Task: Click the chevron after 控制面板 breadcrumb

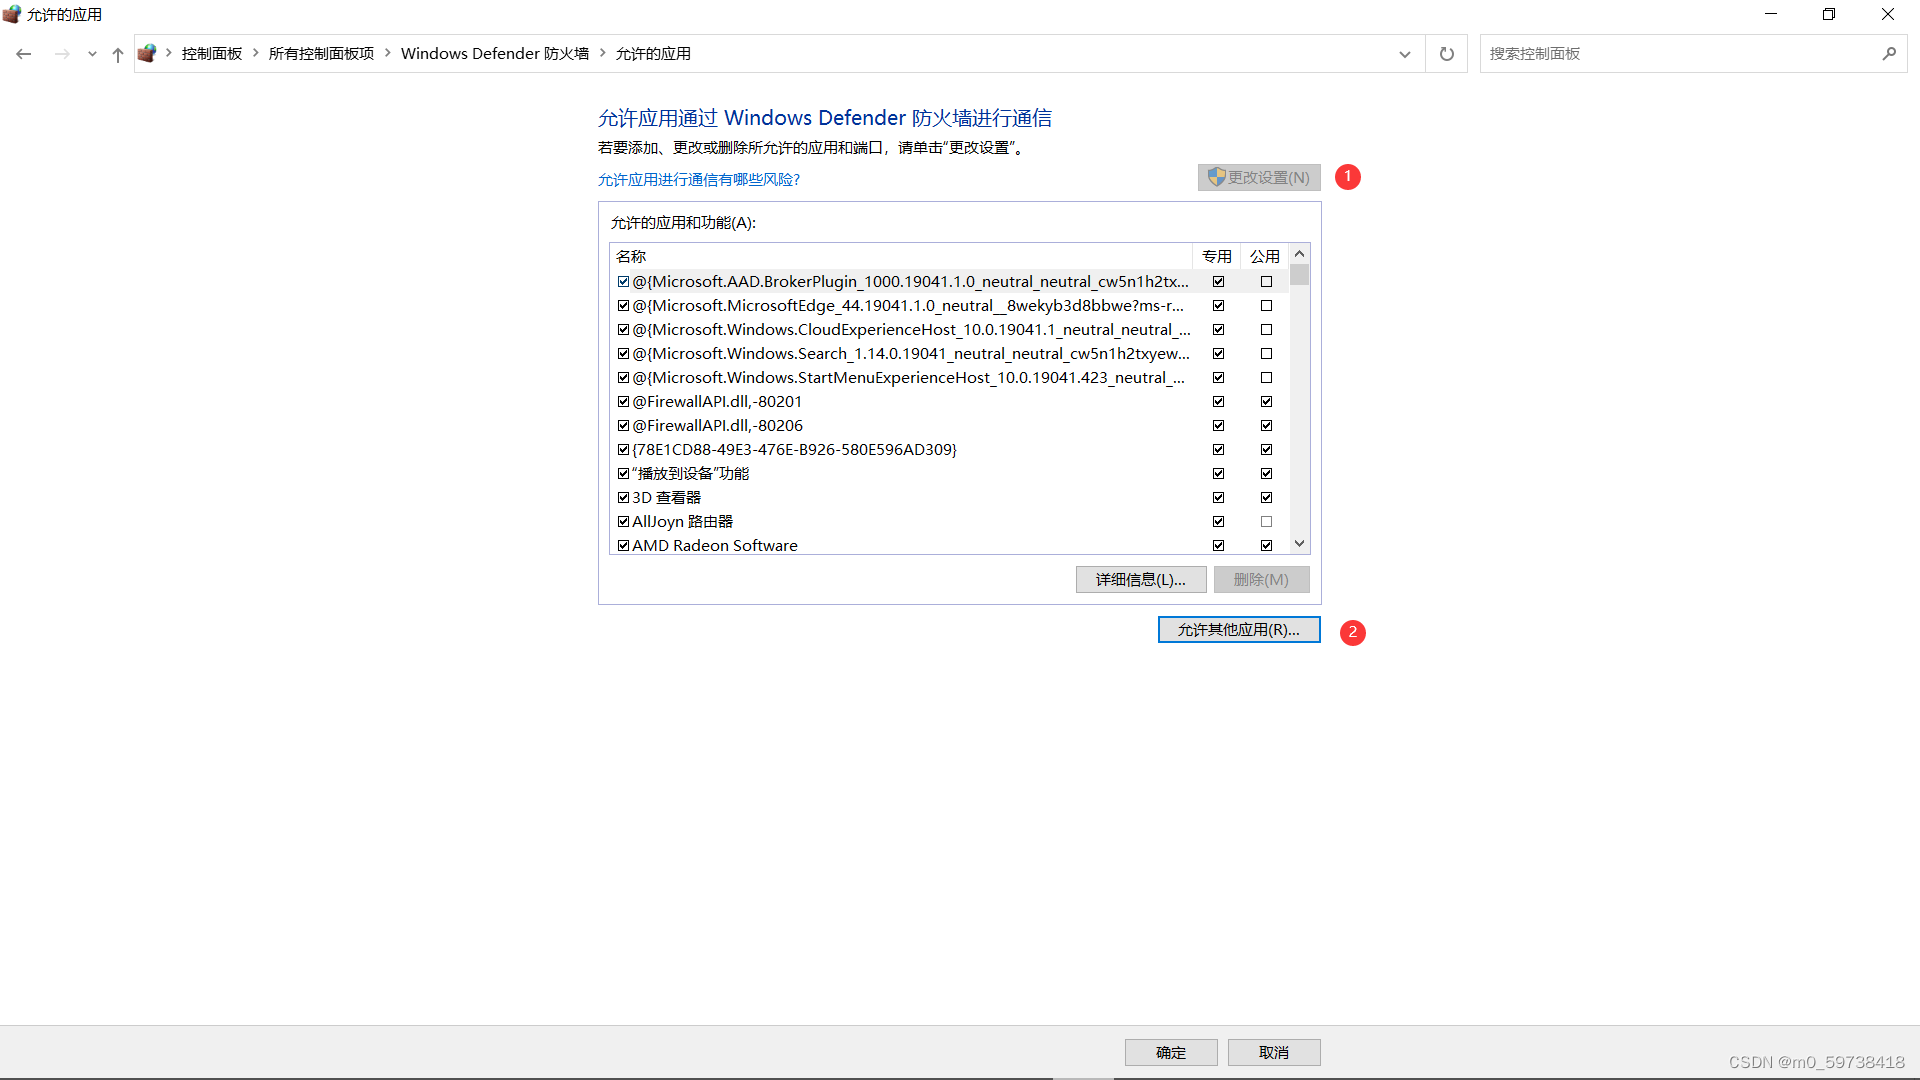Action: [x=254, y=54]
